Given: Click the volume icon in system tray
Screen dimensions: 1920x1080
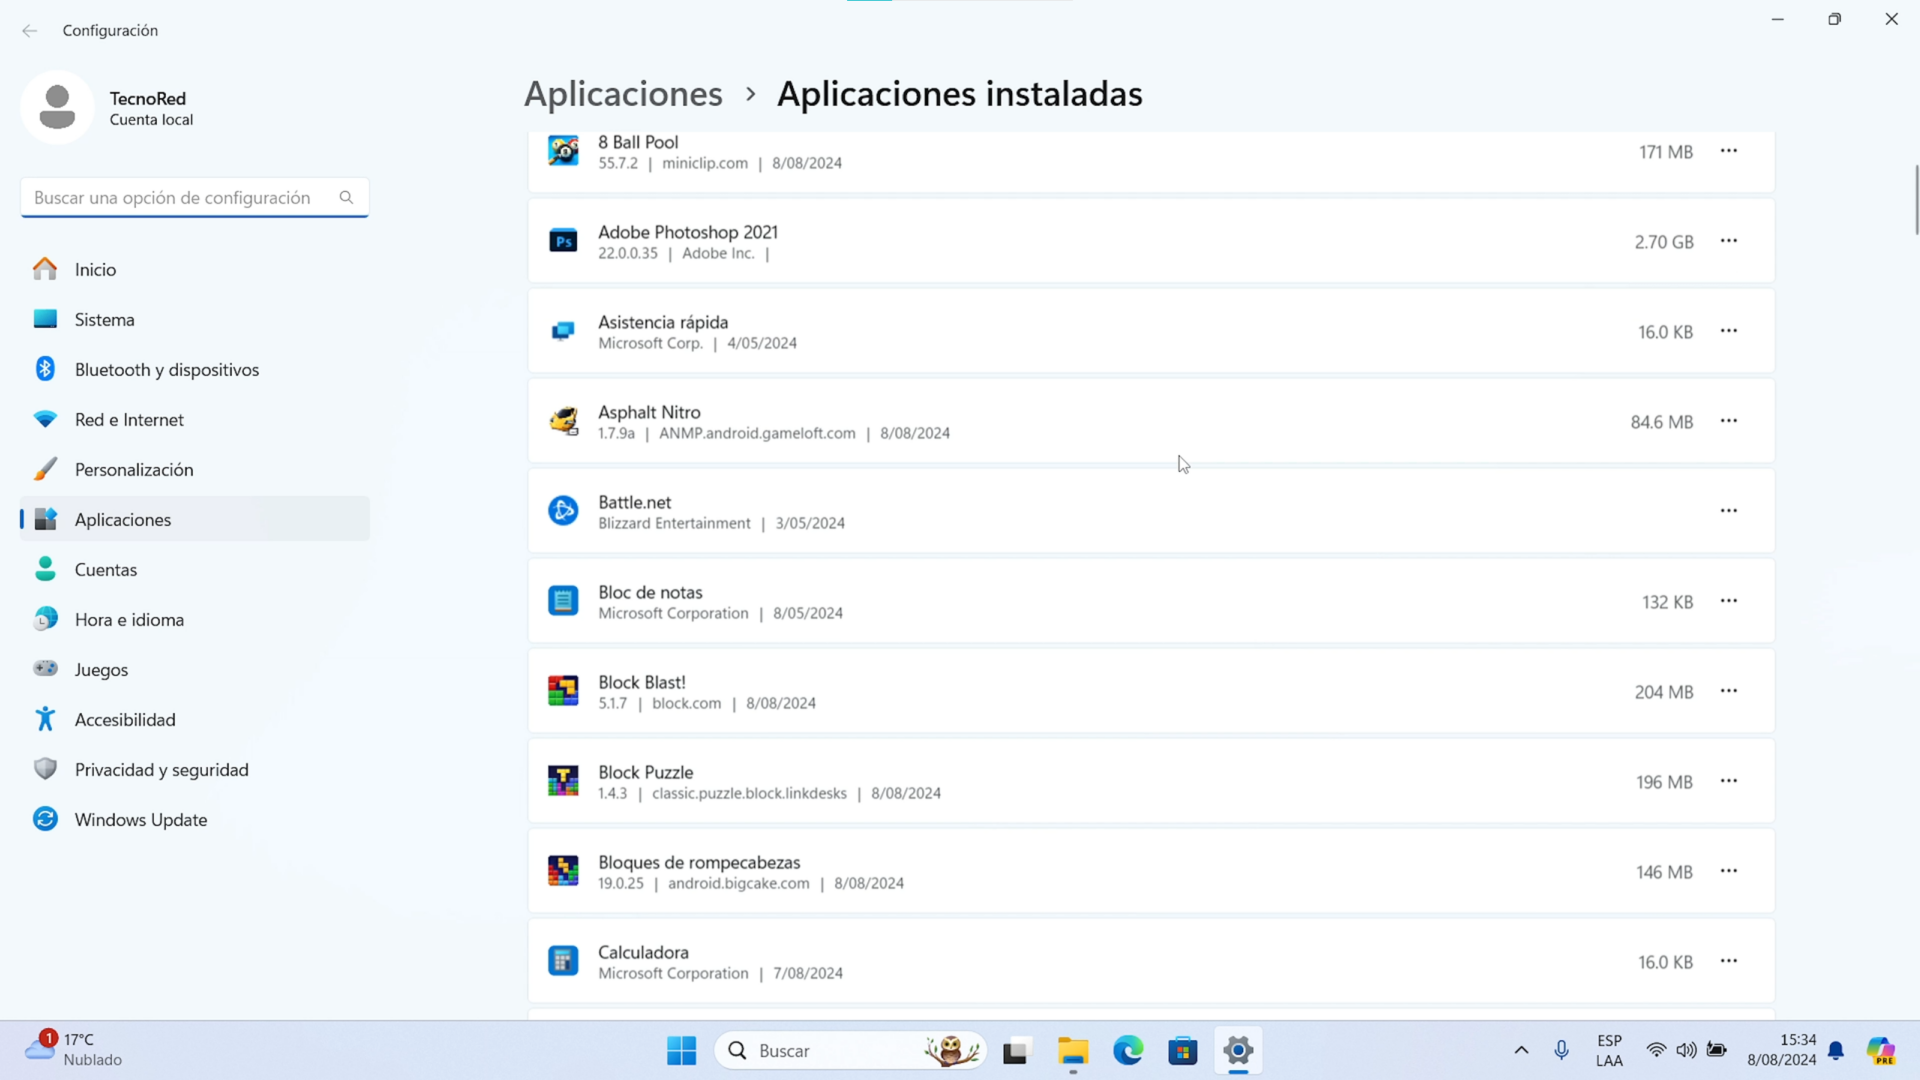Looking at the screenshot, I should (1686, 1050).
